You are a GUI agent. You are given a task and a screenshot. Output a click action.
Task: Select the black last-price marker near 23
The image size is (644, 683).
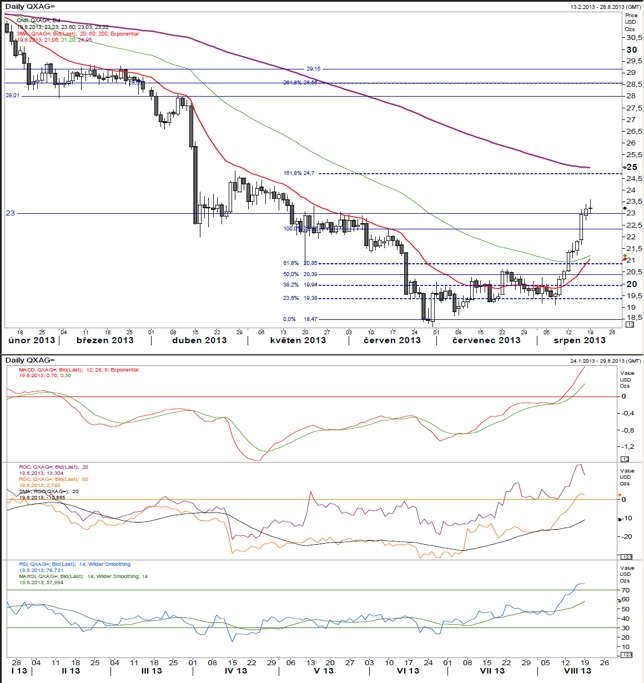coord(624,209)
